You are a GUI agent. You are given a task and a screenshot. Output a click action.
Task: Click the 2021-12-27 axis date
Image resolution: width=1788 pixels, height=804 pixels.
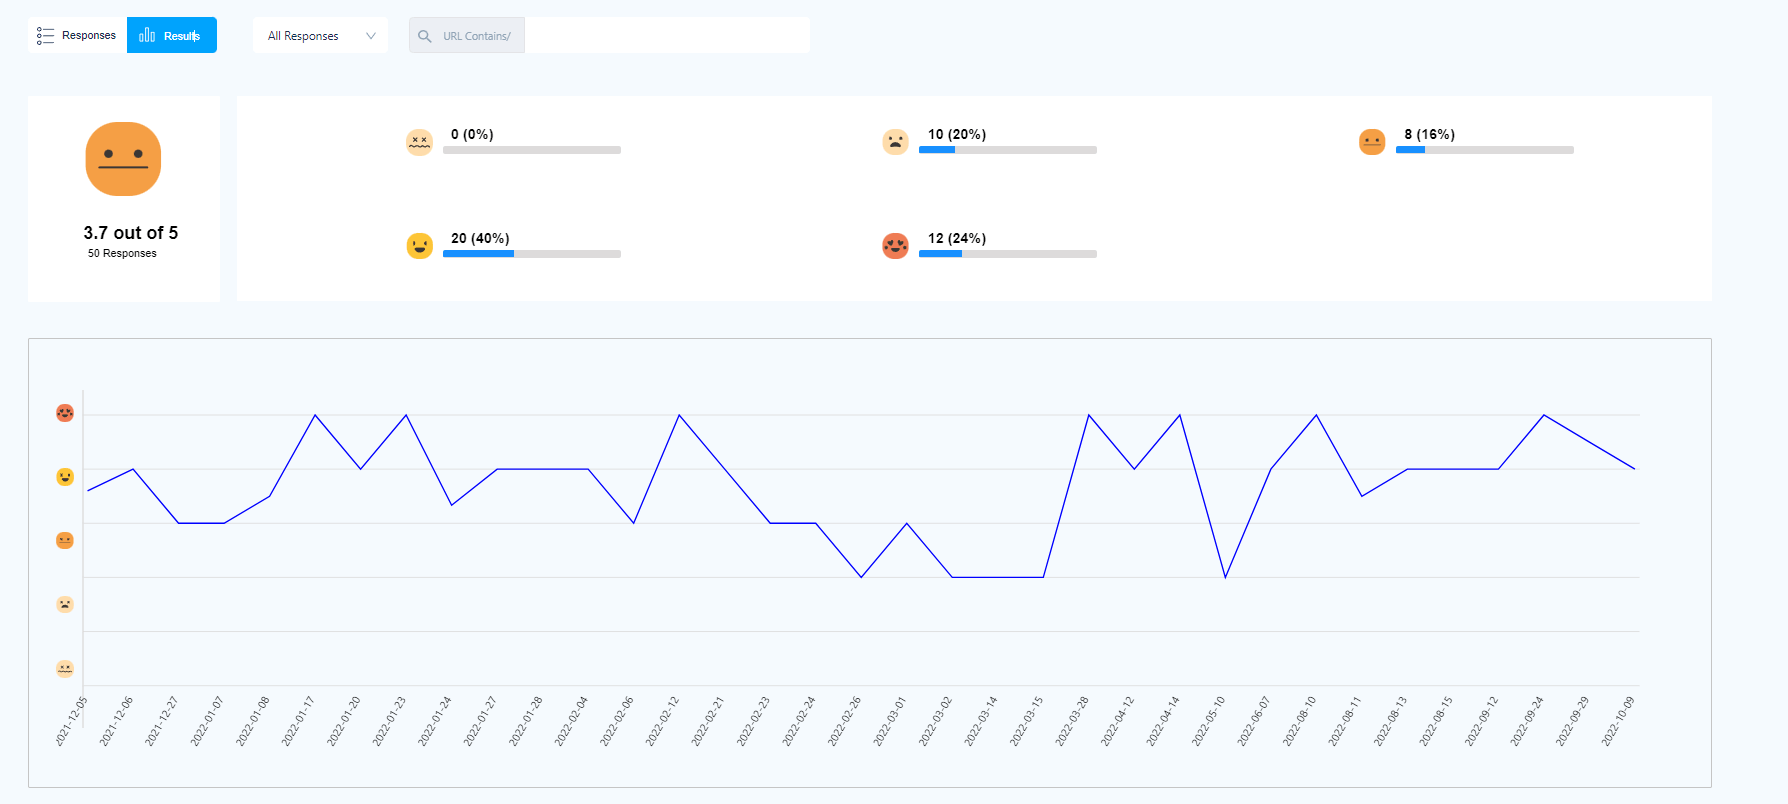coord(162,721)
